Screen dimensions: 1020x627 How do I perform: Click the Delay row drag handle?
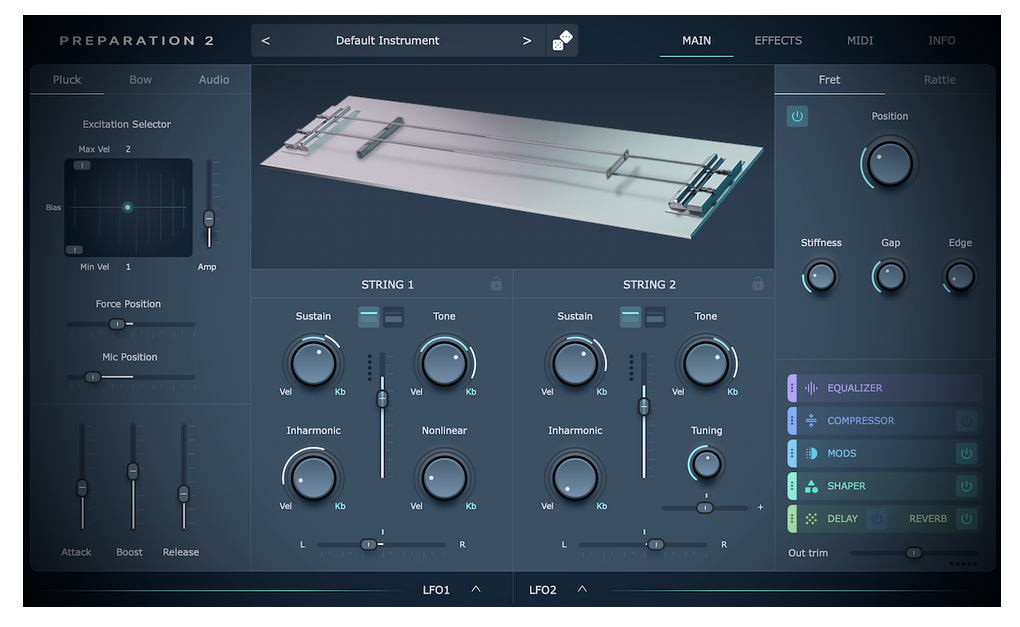point(792,518)
